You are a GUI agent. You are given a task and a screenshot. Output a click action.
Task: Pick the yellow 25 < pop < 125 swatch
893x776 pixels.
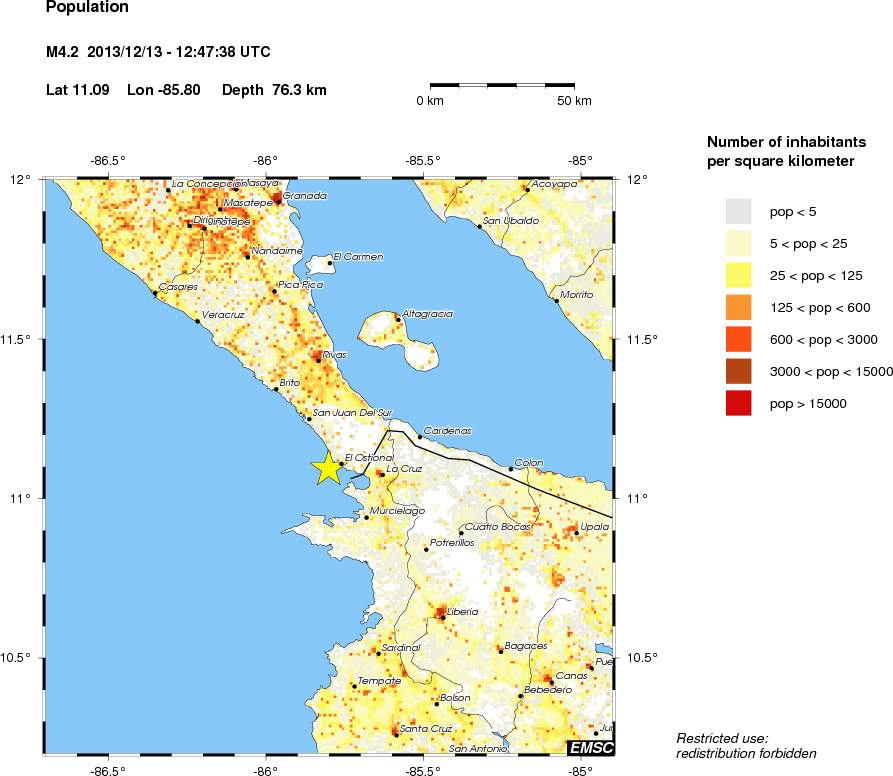pos(738,276)
